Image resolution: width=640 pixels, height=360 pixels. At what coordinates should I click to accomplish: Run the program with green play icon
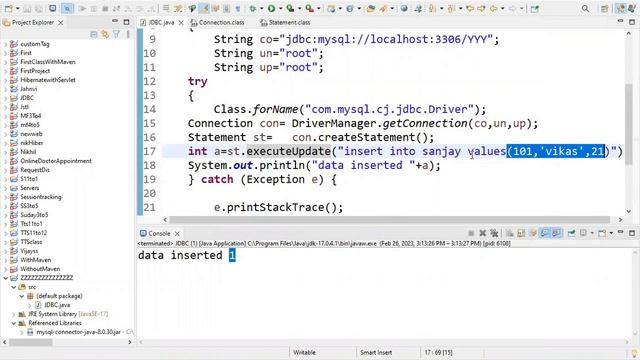(x=271, y=9)
